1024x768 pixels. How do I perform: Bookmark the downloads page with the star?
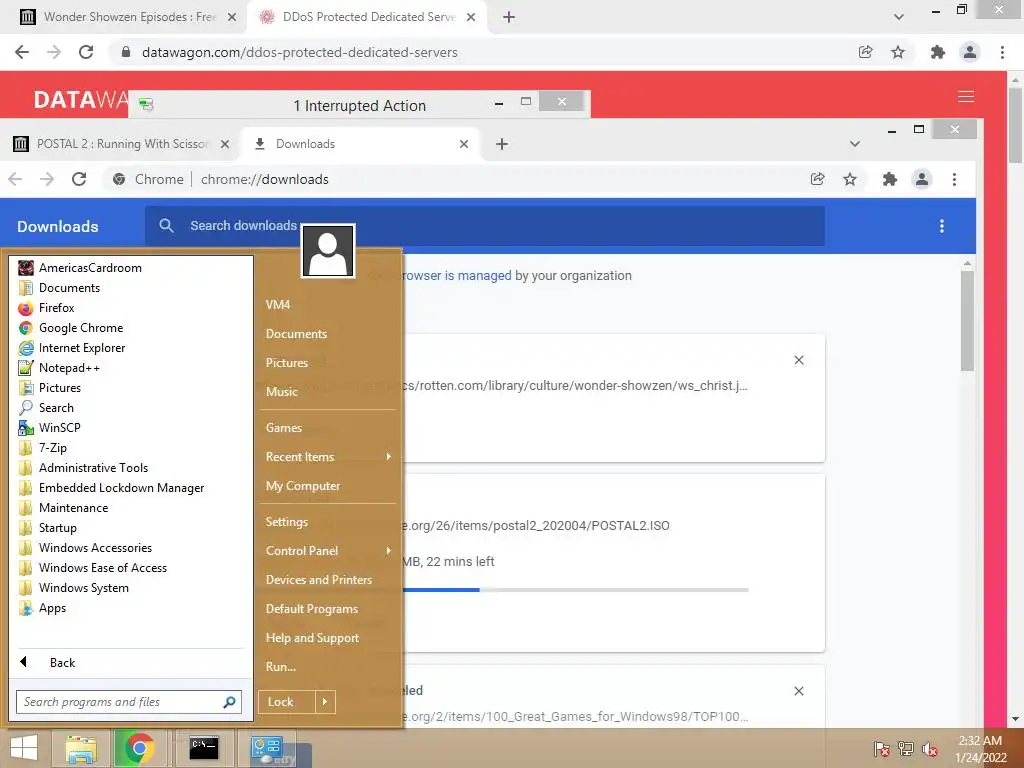(x=850, y=179)
